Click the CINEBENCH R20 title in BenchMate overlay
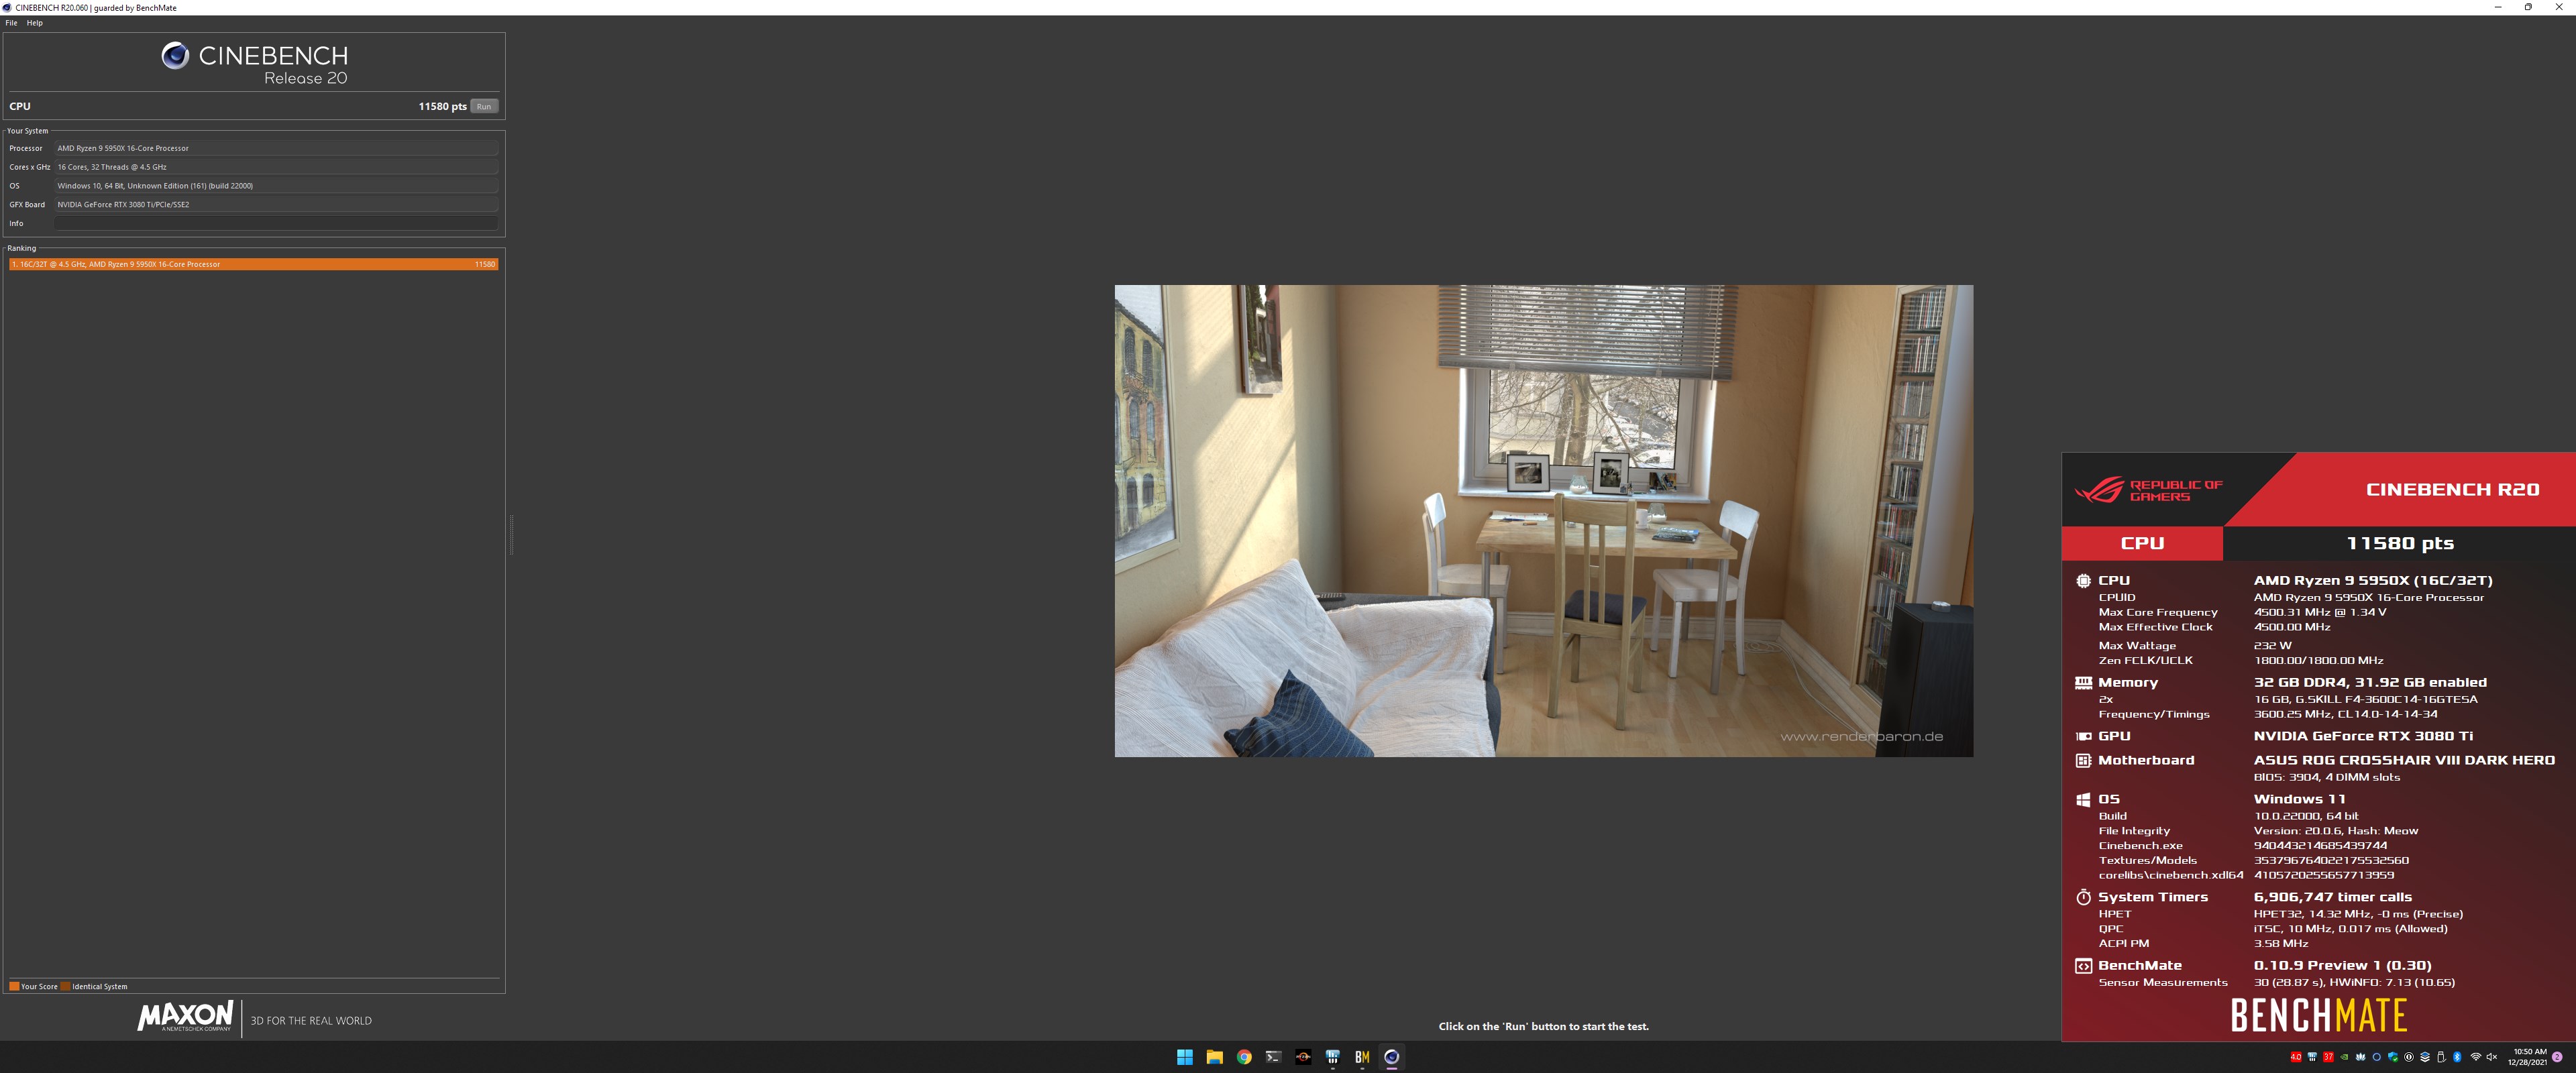2576x1073 pixels. [x=2452, y=489]
